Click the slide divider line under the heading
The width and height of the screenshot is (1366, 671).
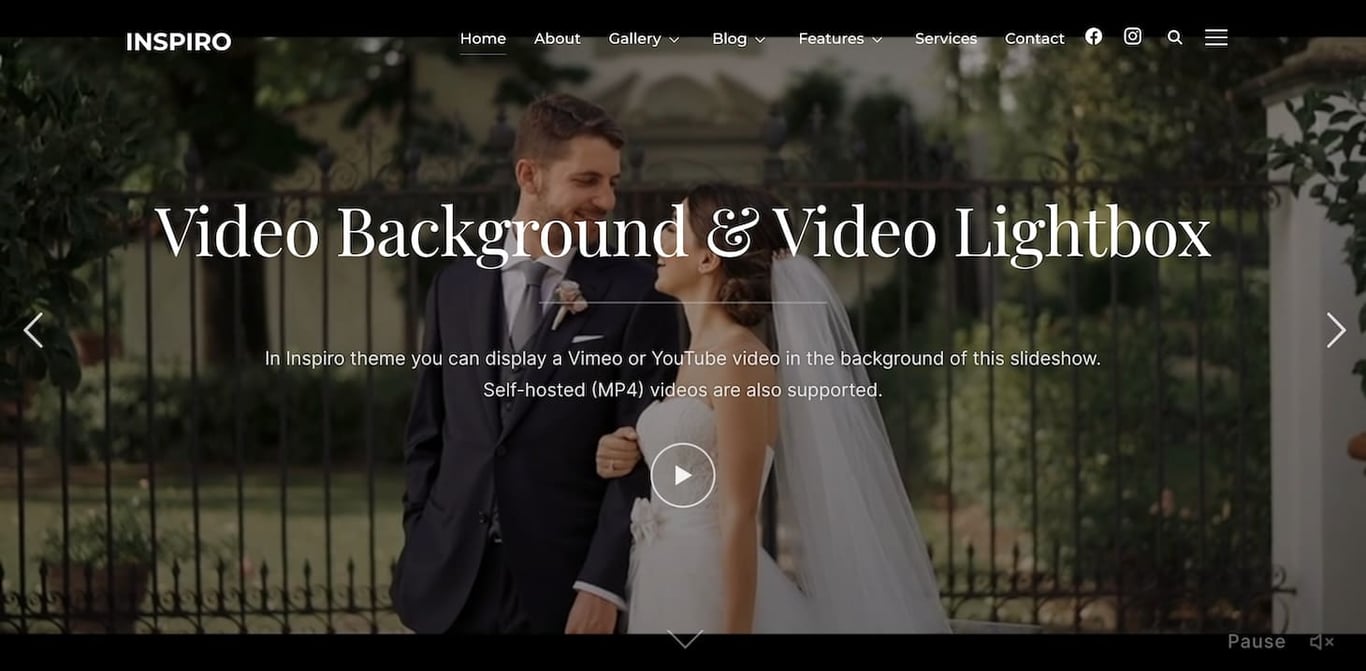click(x=683, y=302)
